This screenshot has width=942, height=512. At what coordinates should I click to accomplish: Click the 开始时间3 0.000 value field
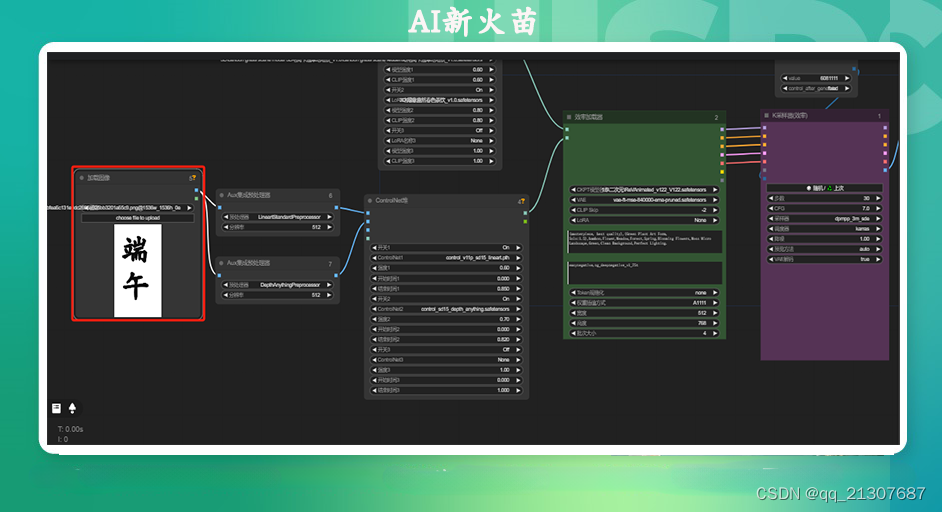(446, 380)
